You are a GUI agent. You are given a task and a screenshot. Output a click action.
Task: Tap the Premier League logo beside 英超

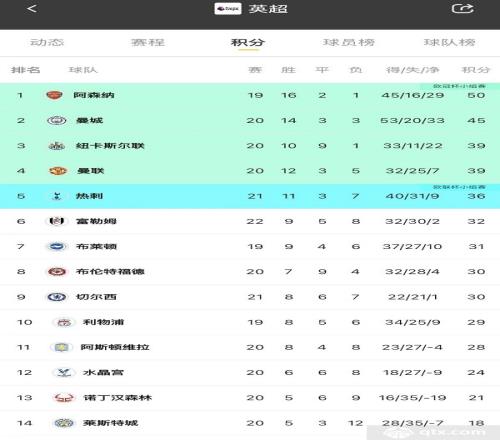pos(228,9)
